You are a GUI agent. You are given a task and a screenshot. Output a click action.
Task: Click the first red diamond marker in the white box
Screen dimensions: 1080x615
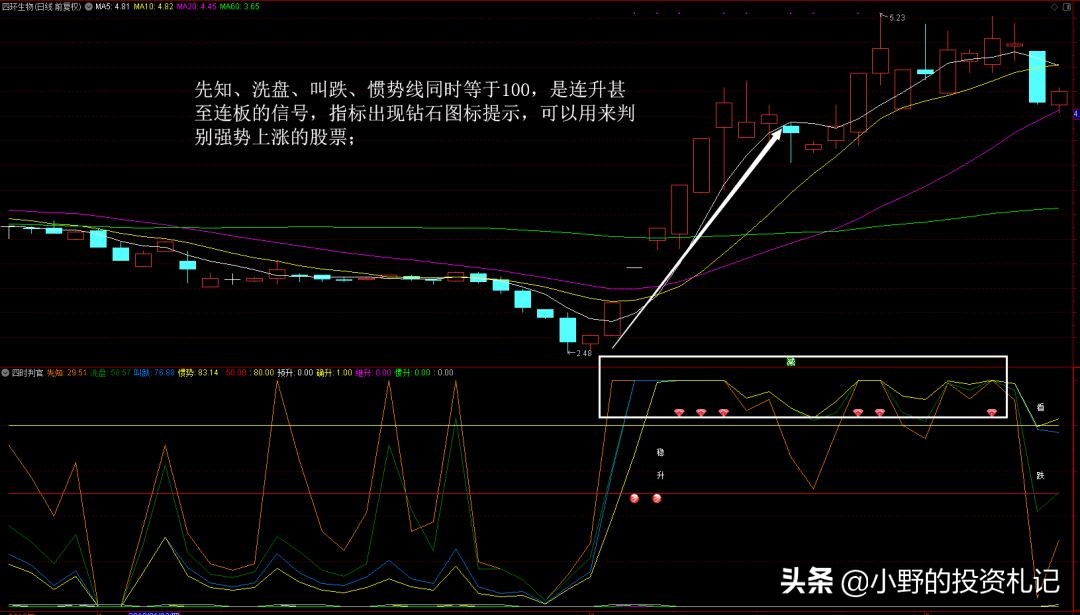tap(679, 412)
